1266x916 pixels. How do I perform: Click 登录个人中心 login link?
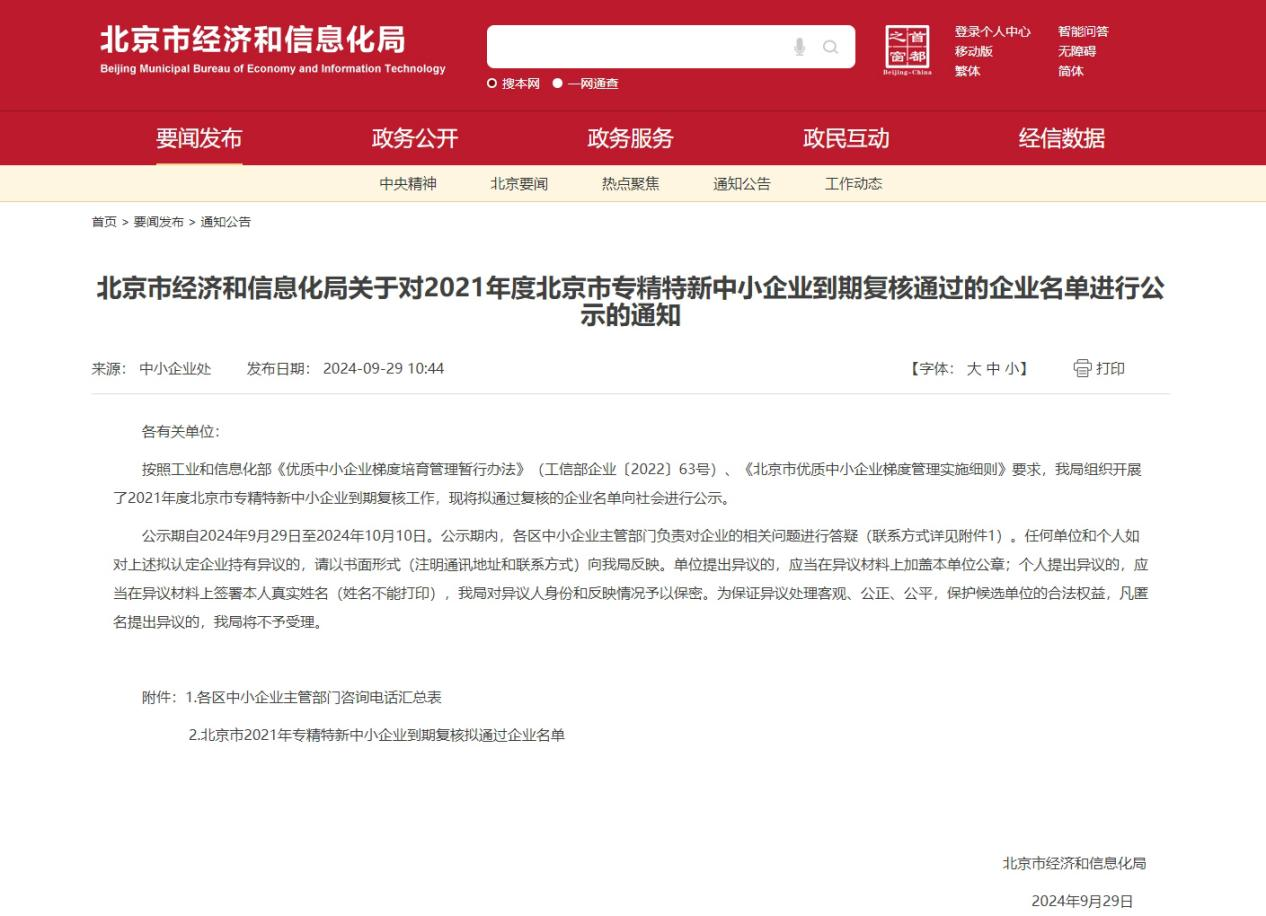[x=992, y=32]
